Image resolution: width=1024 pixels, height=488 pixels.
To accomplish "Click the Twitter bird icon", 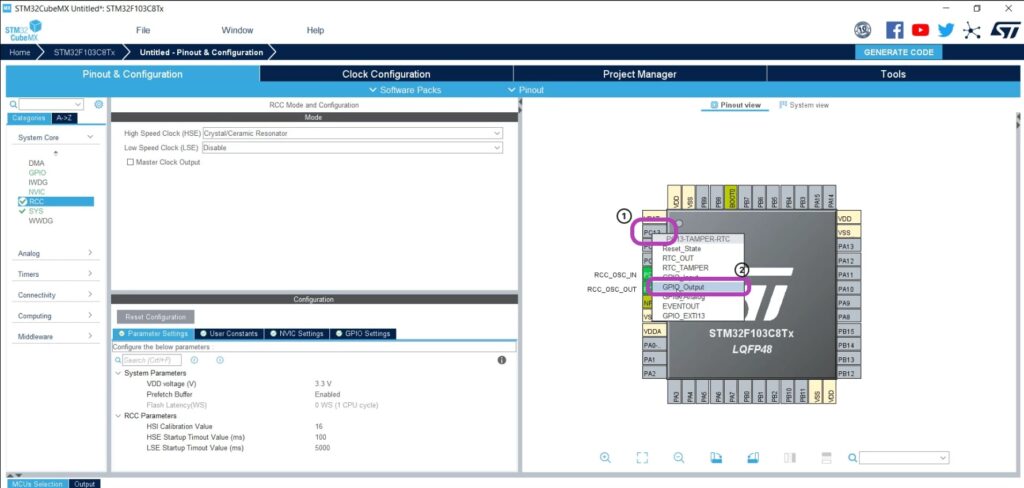I will pos(946,30).
